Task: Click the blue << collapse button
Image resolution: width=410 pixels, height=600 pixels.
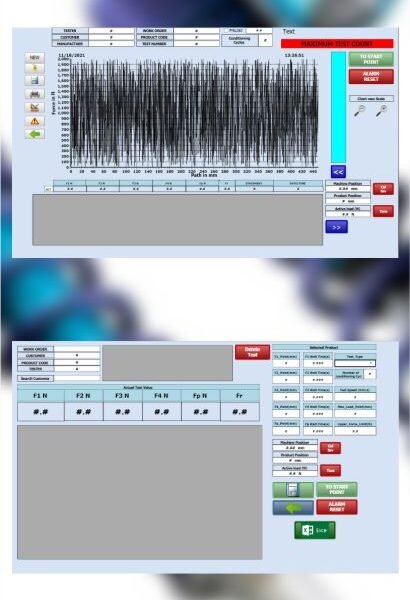Action: (338, 172)
